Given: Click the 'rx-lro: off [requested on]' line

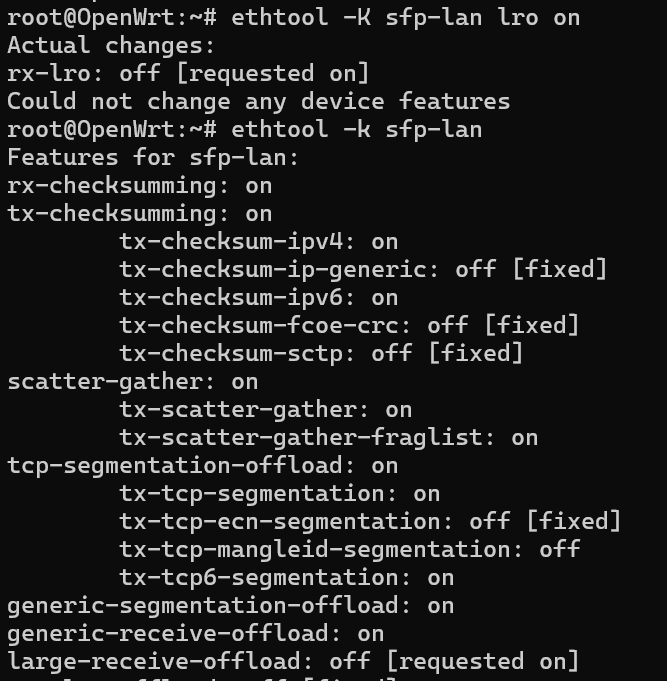Looking at the screenshot, I should (x=188, y=73).
